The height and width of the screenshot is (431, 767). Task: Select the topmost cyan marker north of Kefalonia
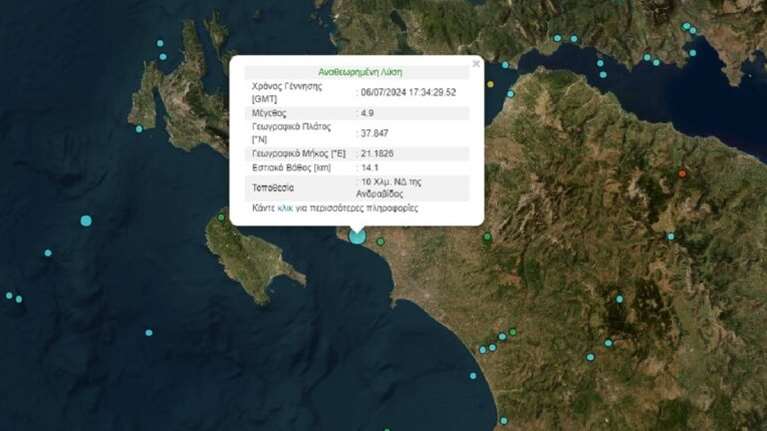click(159, 43)
